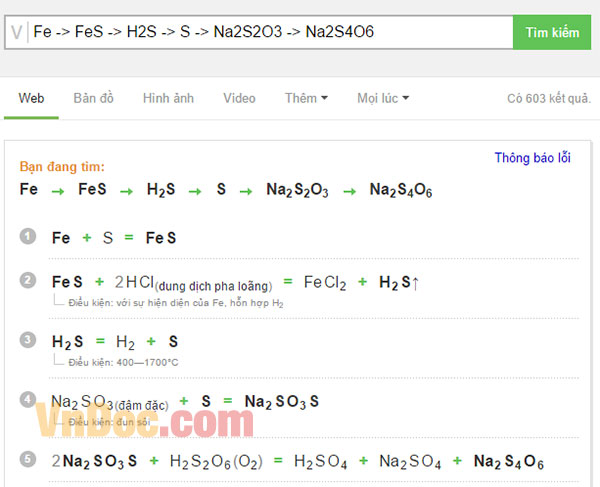
Task: Click the V logo icon in search box
Action: 17,32
